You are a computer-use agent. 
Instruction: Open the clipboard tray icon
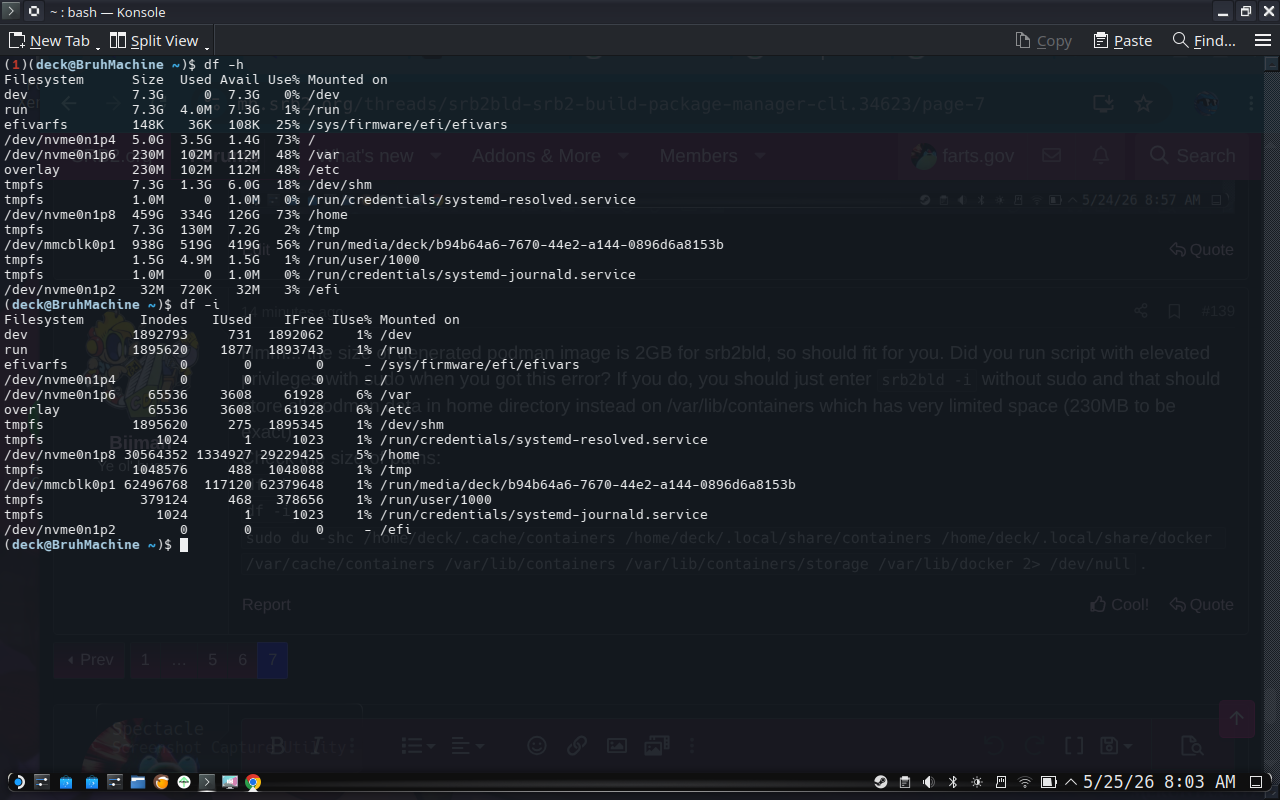pyautogui.click(x=905, y=782)
